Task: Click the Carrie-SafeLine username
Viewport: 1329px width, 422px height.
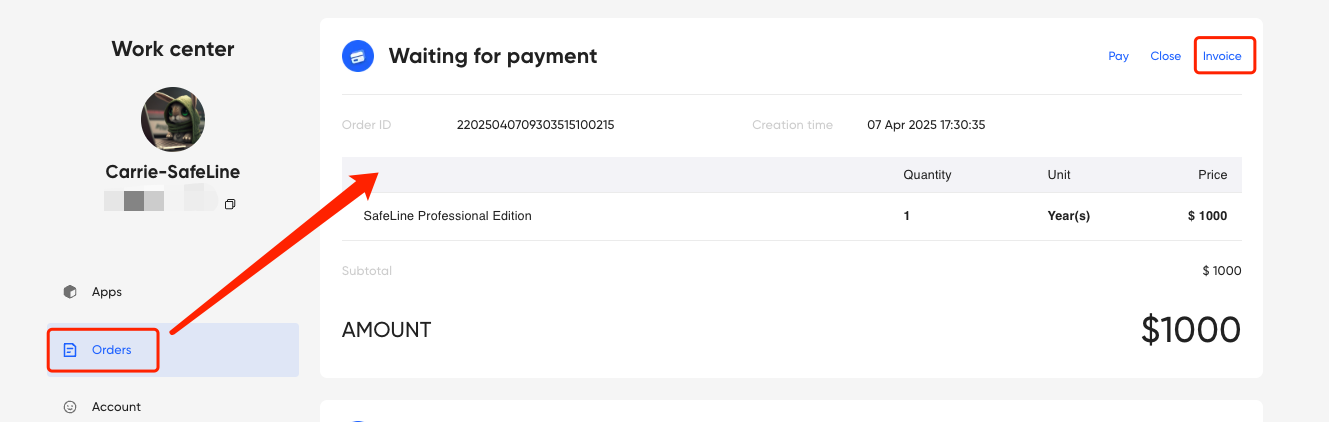Action: 173,172
